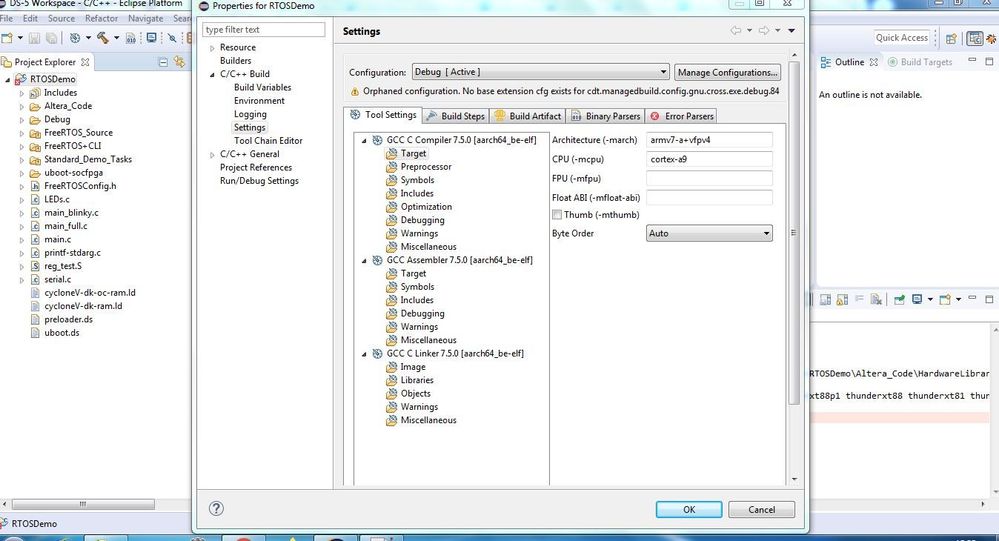The image size is (999, 541).
Task: Click the Project Explorer collapse all icon
Action: tap(163, 62)
